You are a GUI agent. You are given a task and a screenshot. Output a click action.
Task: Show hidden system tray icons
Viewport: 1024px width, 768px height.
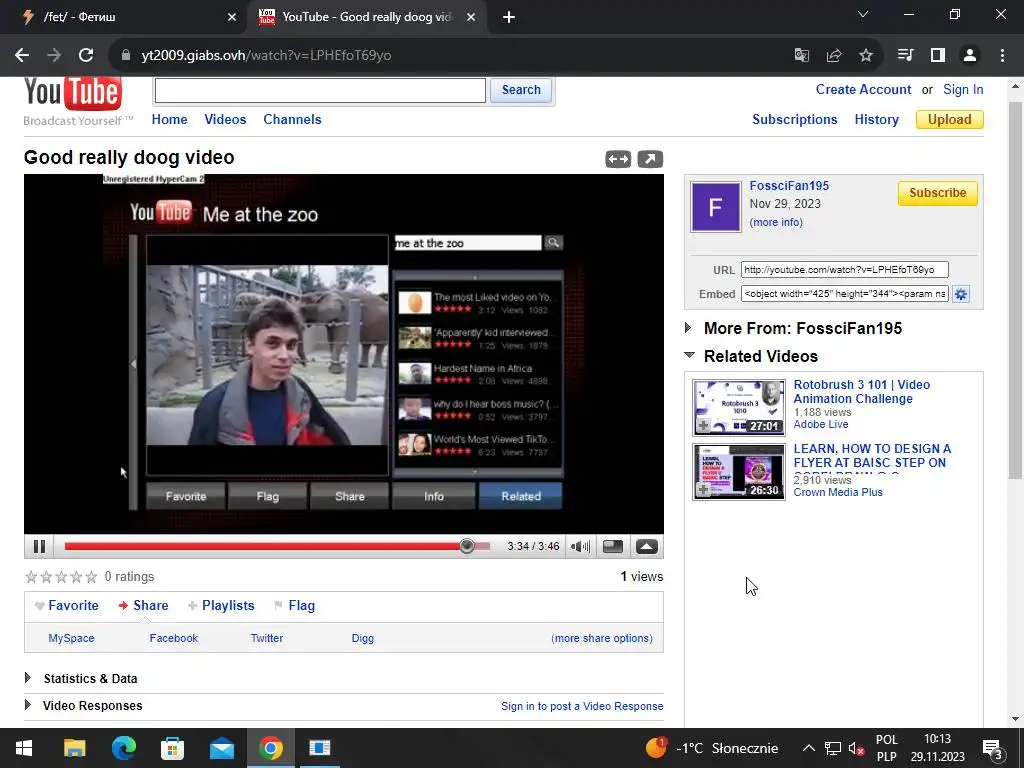pos(808,748)
